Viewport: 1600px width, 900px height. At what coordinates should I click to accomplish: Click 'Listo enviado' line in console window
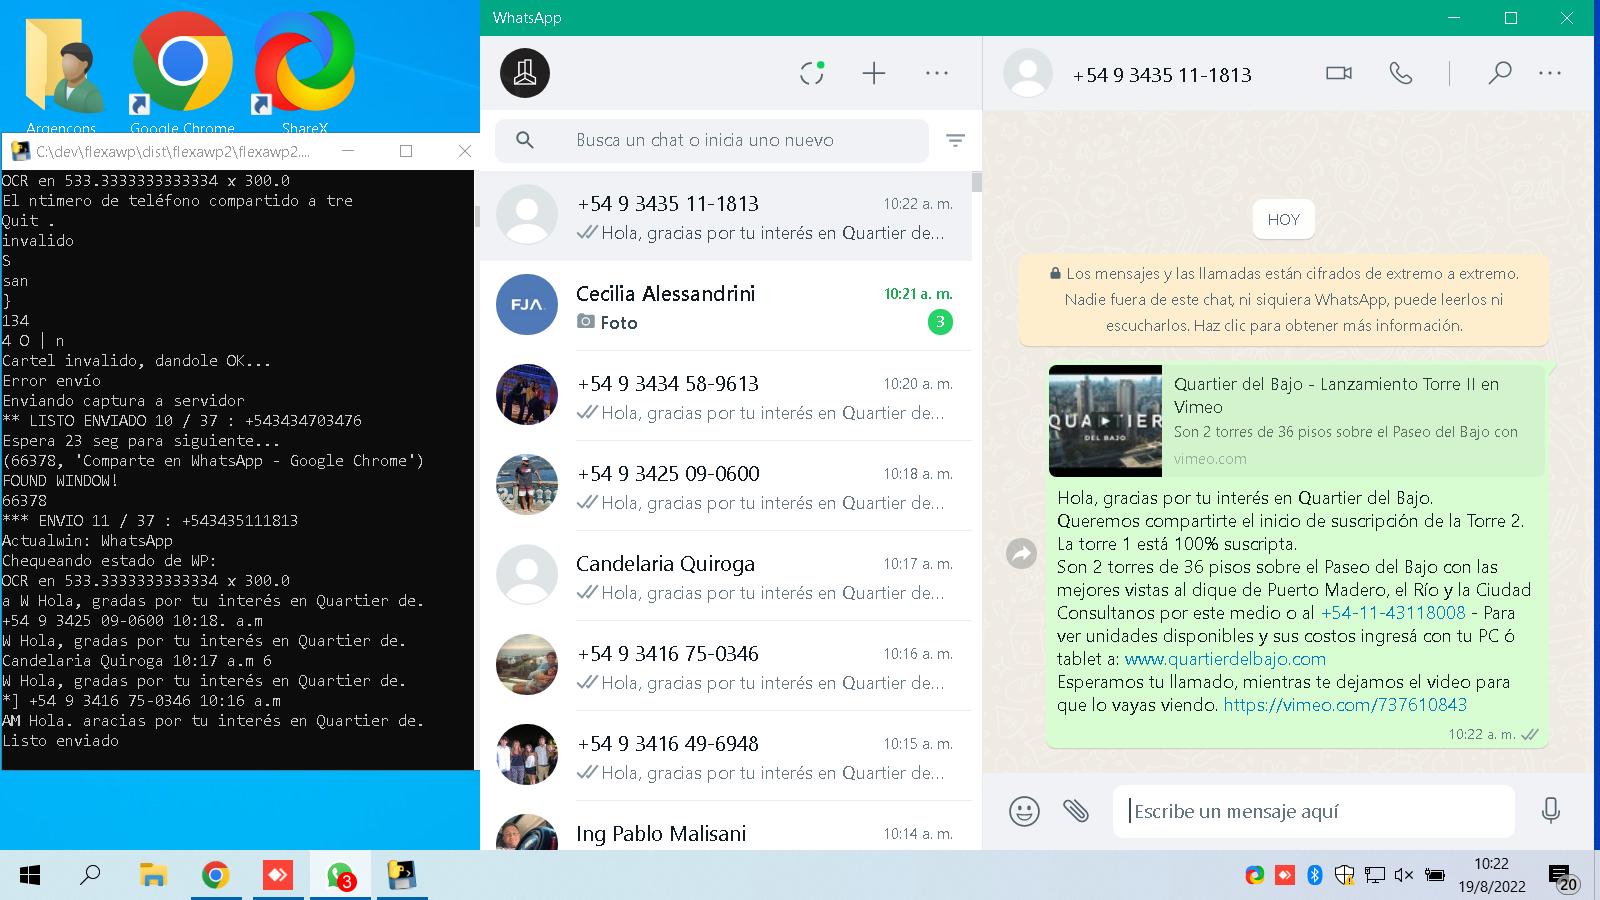61,741
